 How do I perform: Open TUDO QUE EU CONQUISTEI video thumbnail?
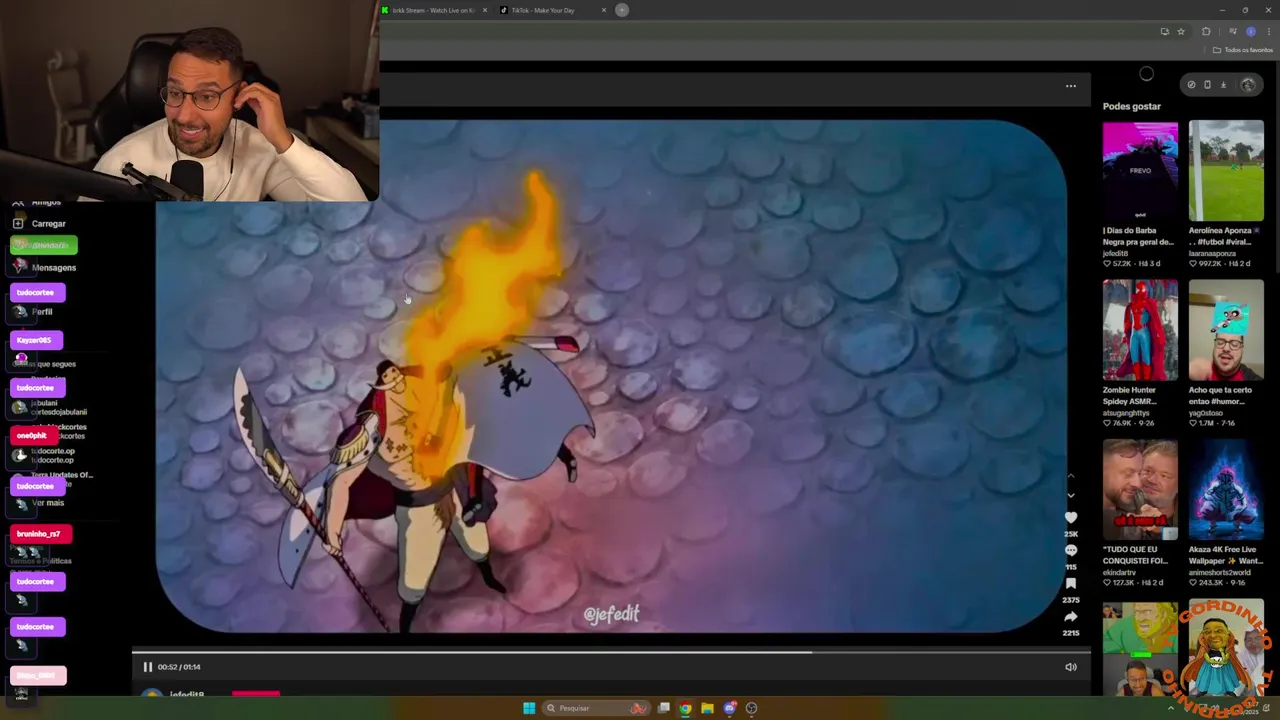pyautogui.click(x=1140, y=489)
